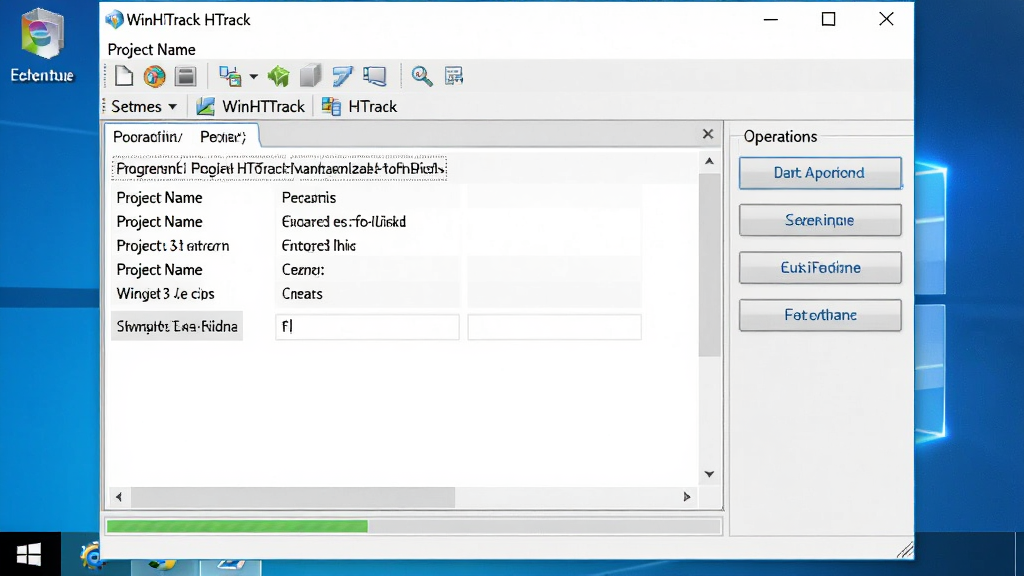Click the gray window box toolbar icon
The width and height of the screenshot is (1024, 576).
click(x=185, y=76)
